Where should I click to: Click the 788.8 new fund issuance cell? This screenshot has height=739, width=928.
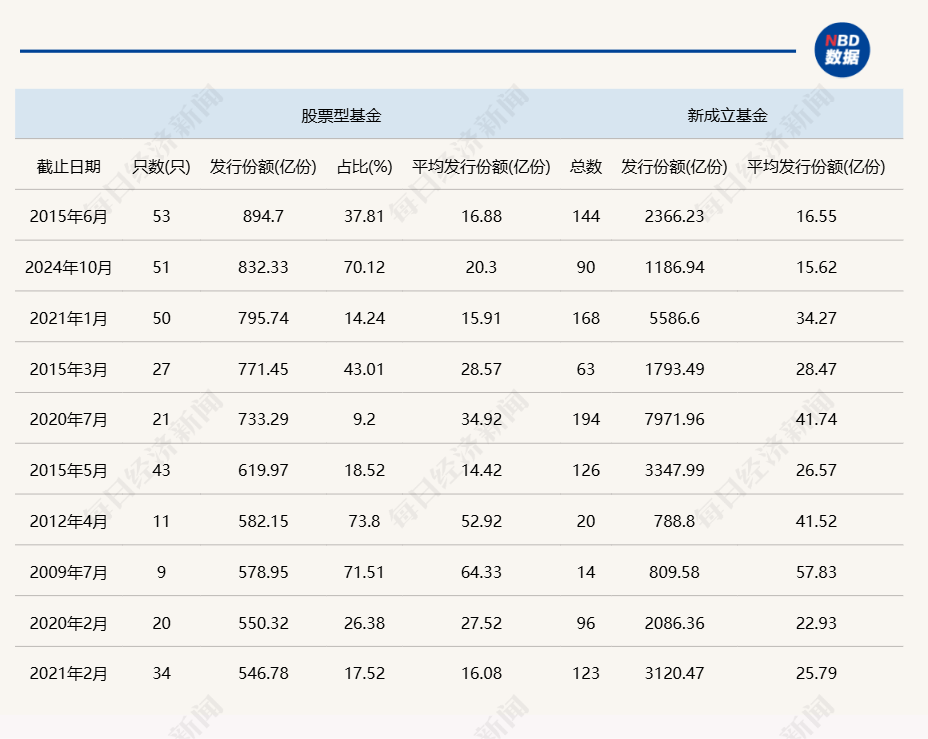coord(675,521)
